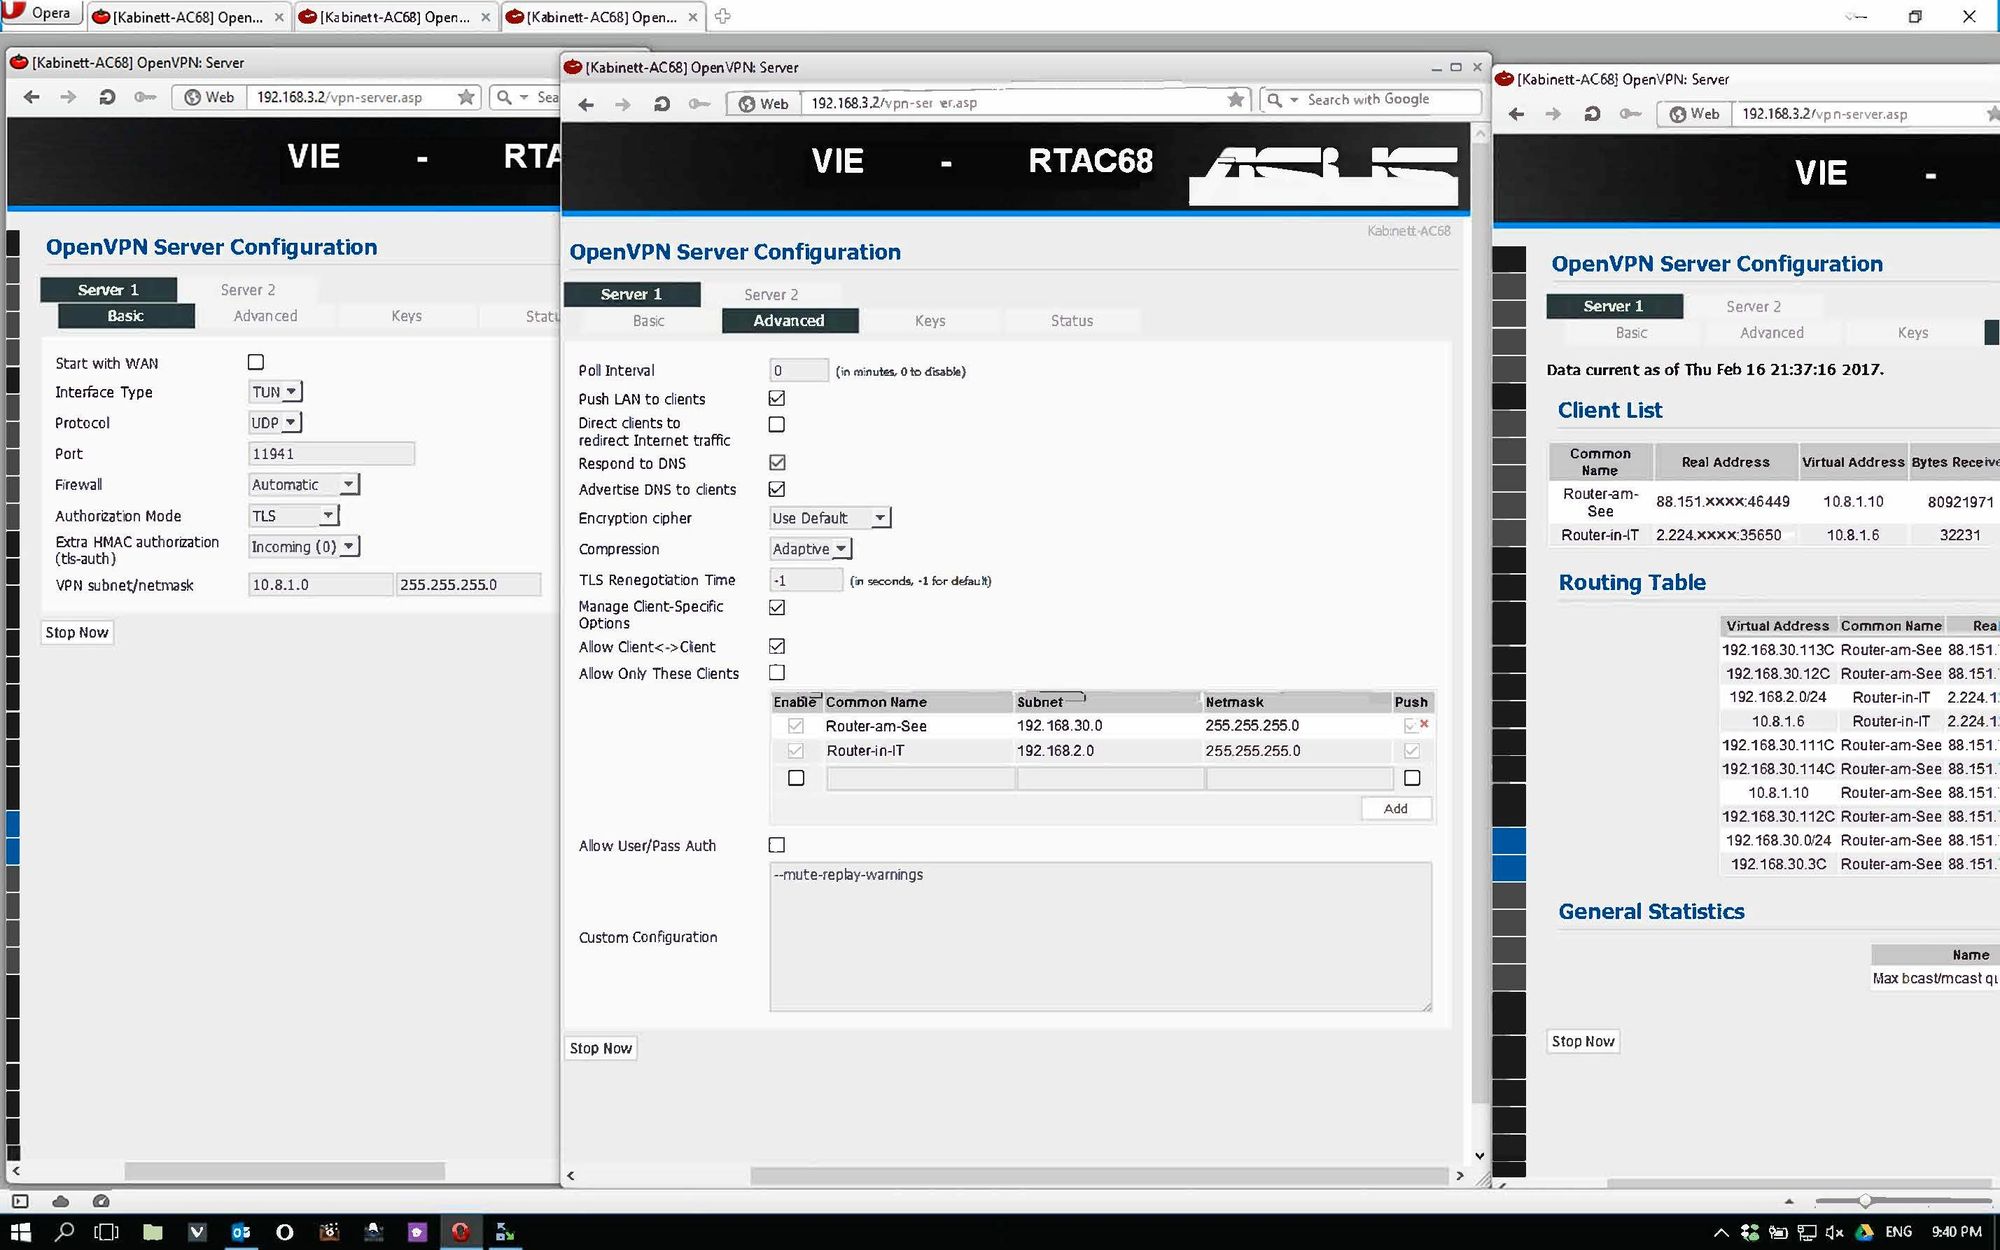The height and width of the screenshot is (1250, 2000).
Task: Open Encryption cipher dropdown
Action: coord(830,518)
